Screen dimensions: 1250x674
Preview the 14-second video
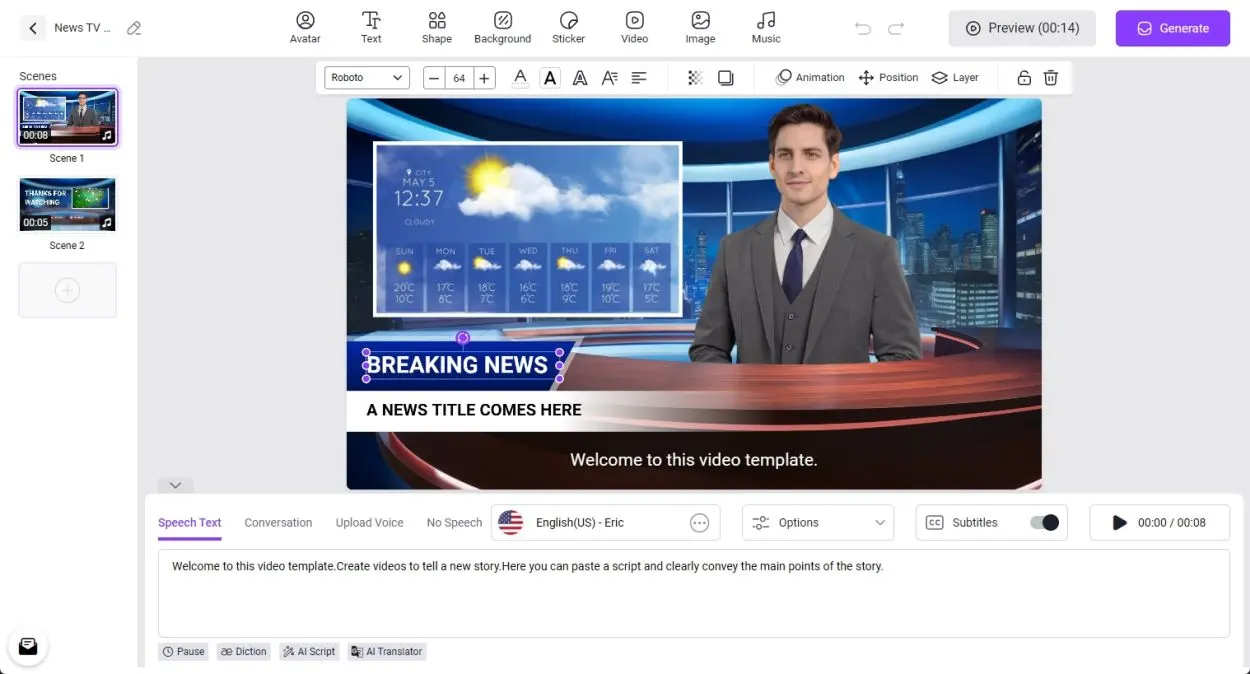pos(1022,28)
